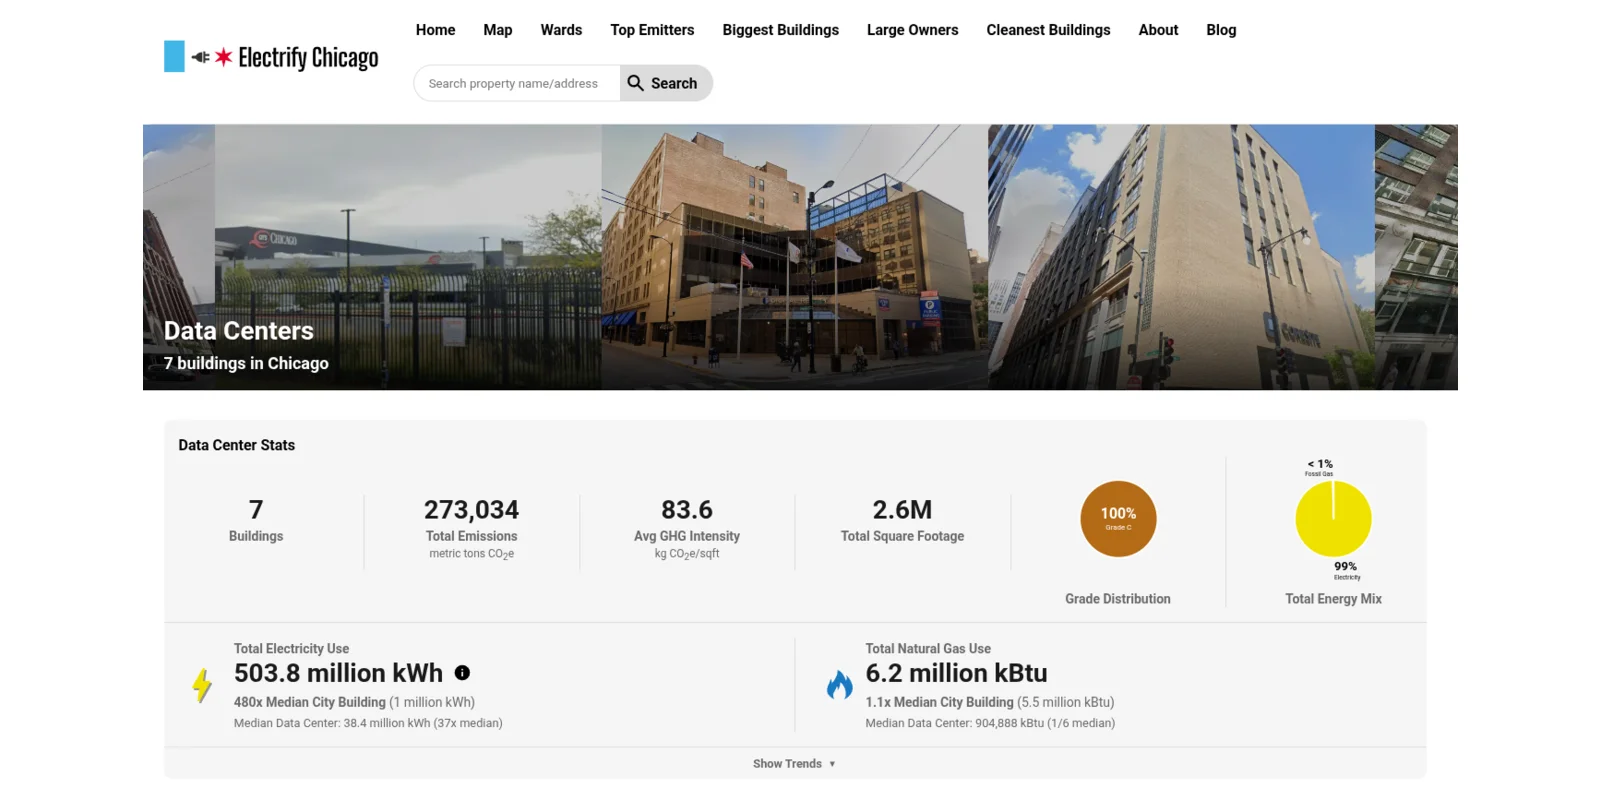Navigate to Top Emitters
Image resolution: width=1600 pixels, height=800 pixels.
(x=652, y=30)
